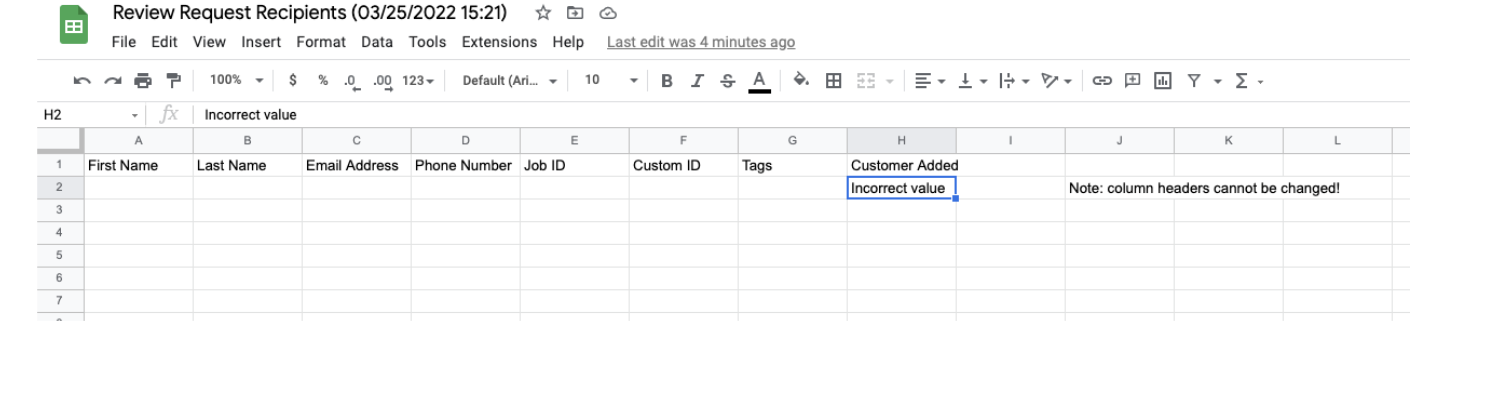Screen dimensions: 1488x410
Task: Click the undo arrow icon
Action: [83, 81]
